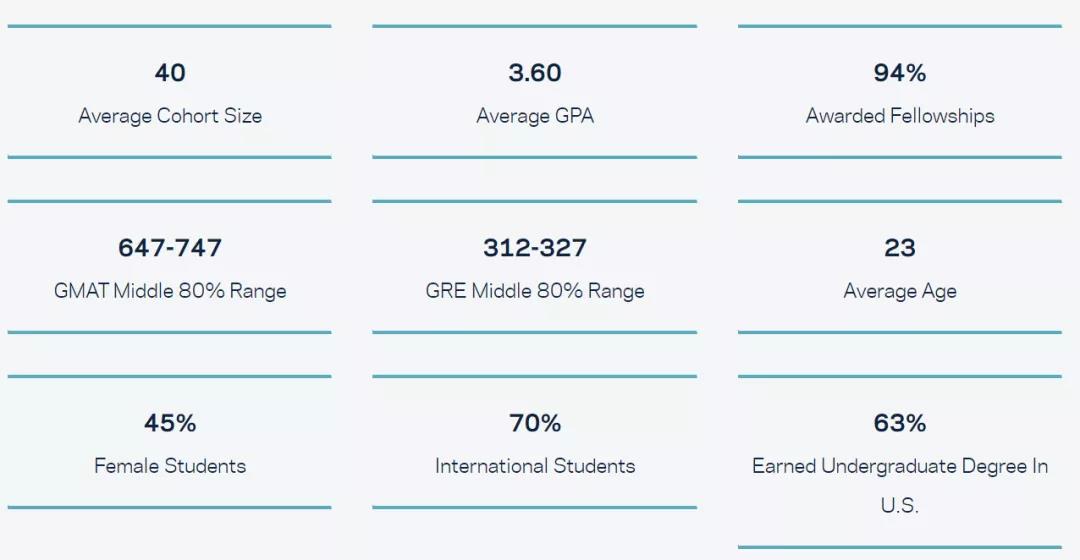Image resolution: width=1080 pixels, height=560 pixels.
Task: Click the 647-747 GMAT score range
Action: click(170, 248)
